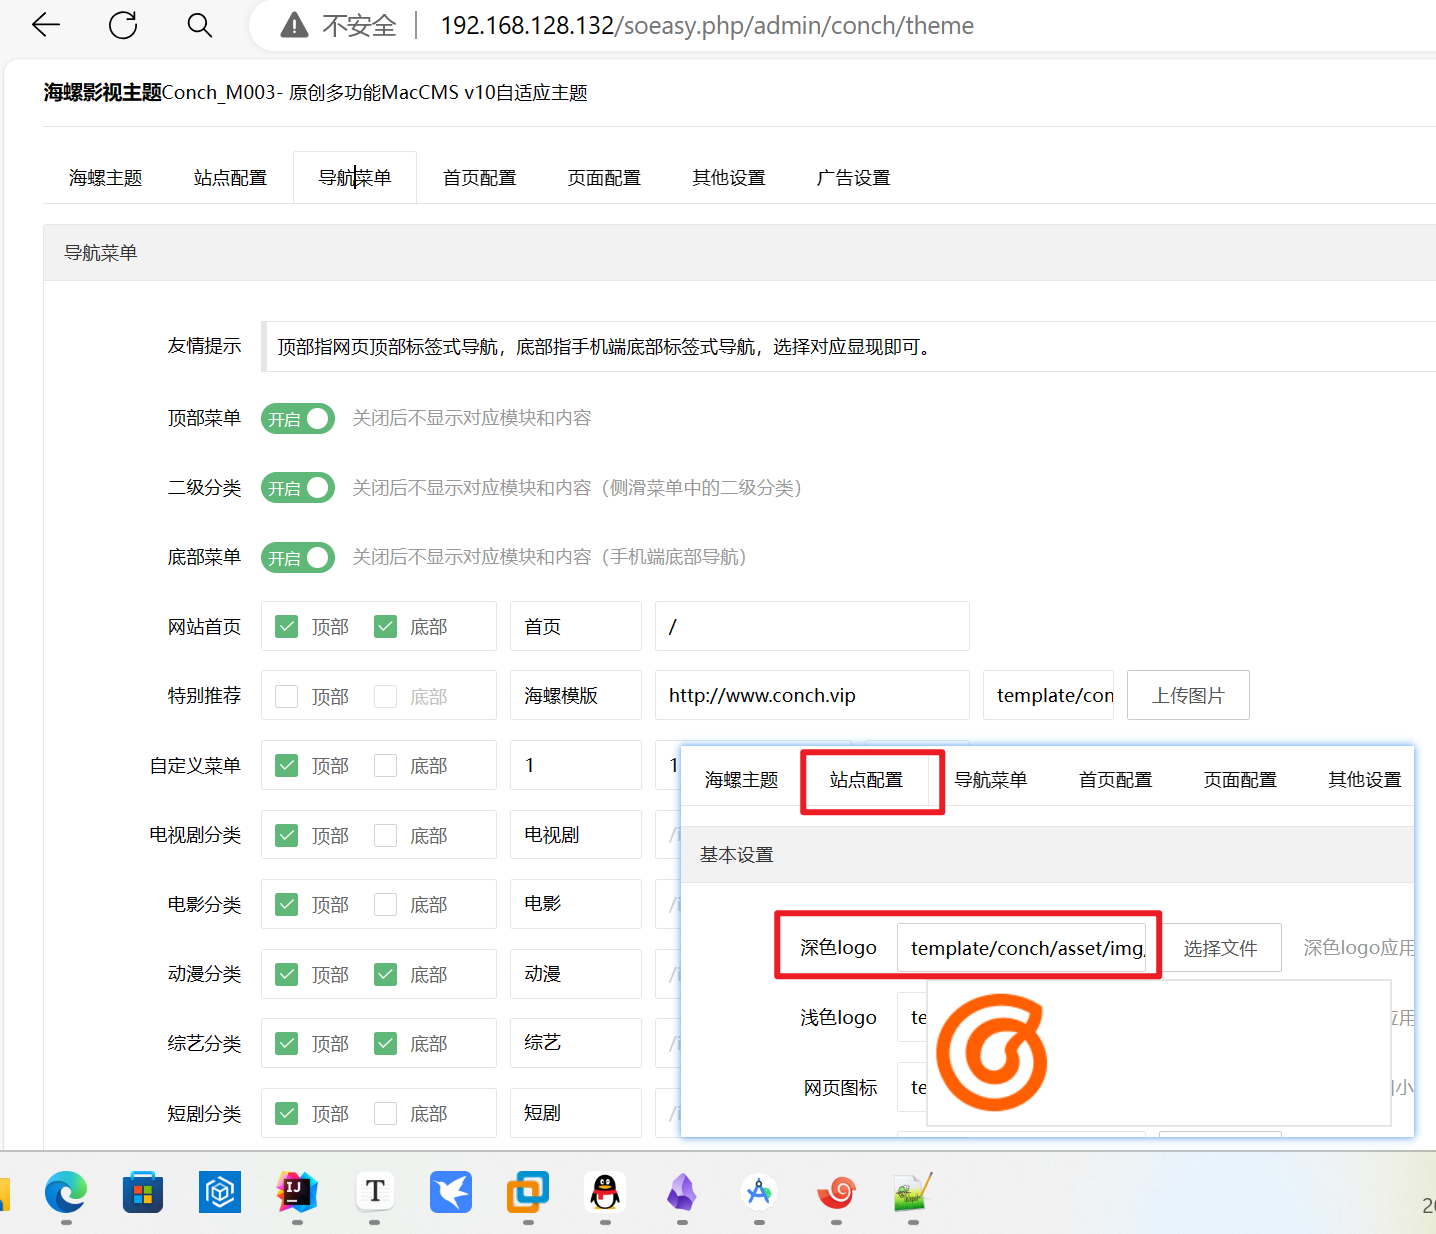Click the 网站首页 link field containing /
The image size is (1436, 1234).
tap(812, 626)
